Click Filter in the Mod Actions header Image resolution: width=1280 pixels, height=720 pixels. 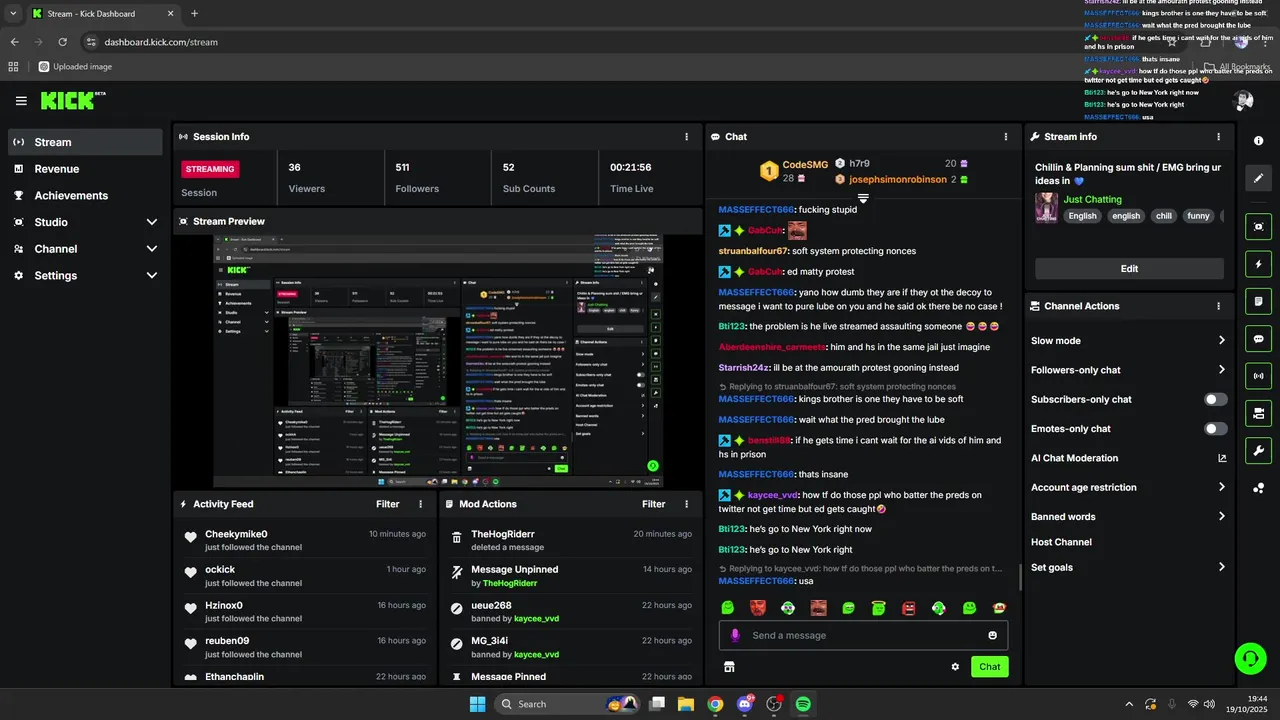tap(653, 504)
